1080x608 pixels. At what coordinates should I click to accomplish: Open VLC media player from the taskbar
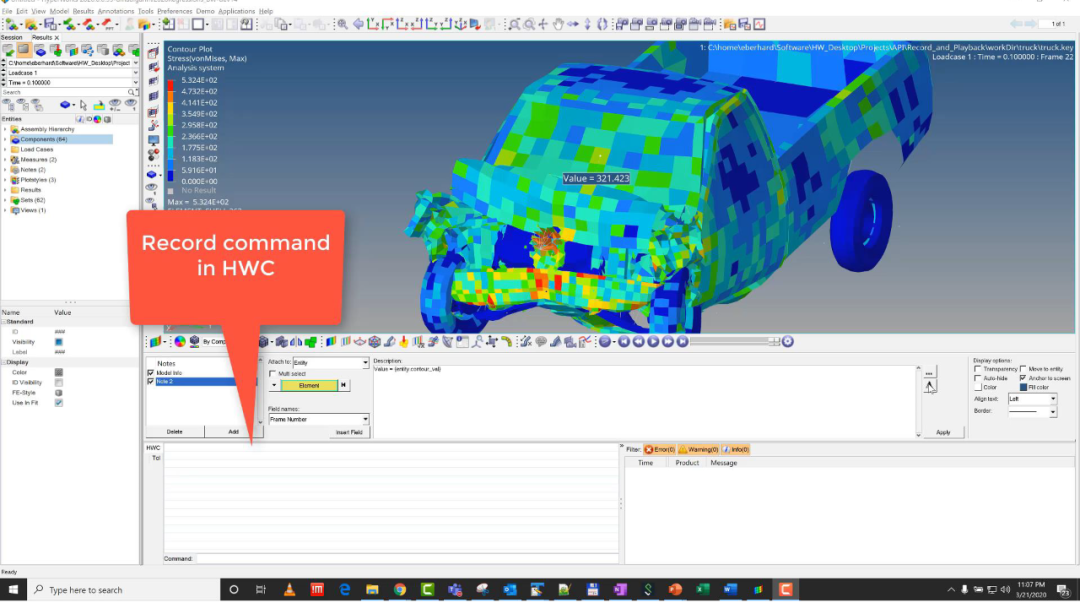point(289,589)
